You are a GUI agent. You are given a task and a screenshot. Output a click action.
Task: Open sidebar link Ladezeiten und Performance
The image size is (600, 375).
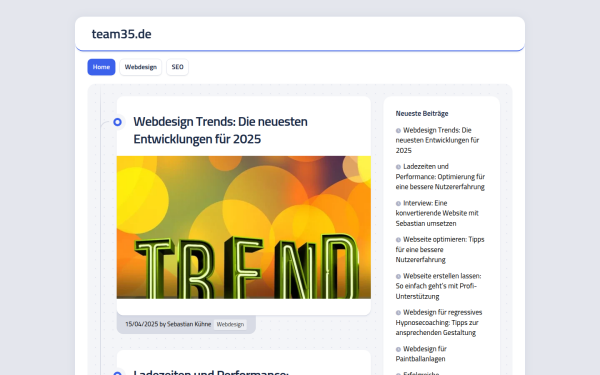[x=440, y=176]
